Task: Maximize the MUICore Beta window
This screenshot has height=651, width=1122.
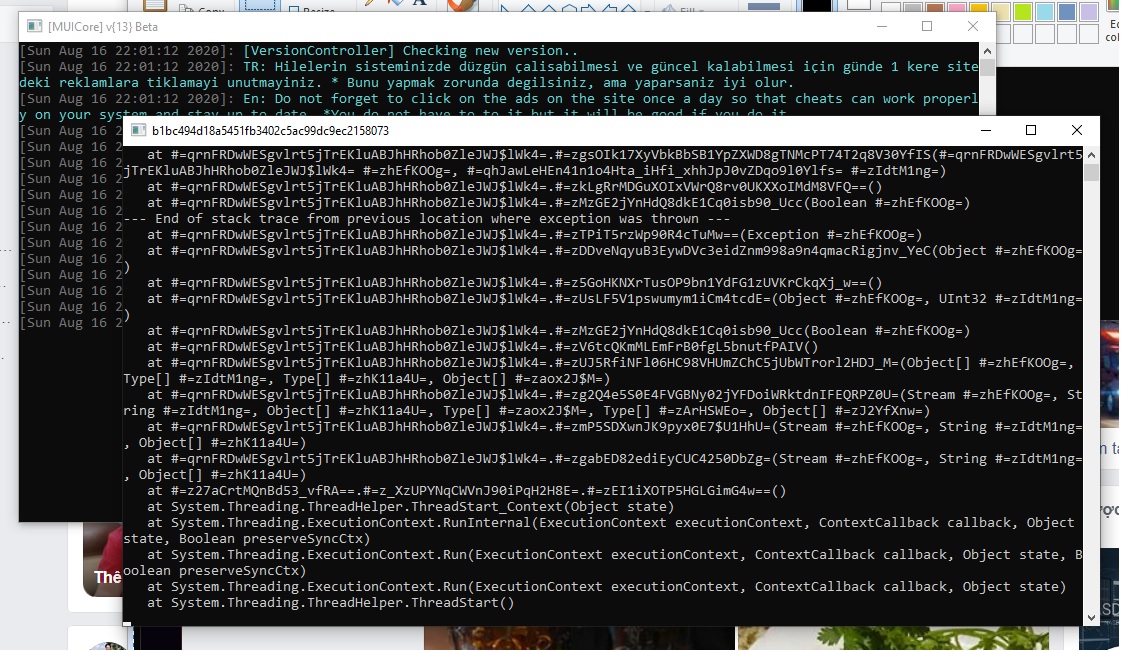Action: pos(927,26)
